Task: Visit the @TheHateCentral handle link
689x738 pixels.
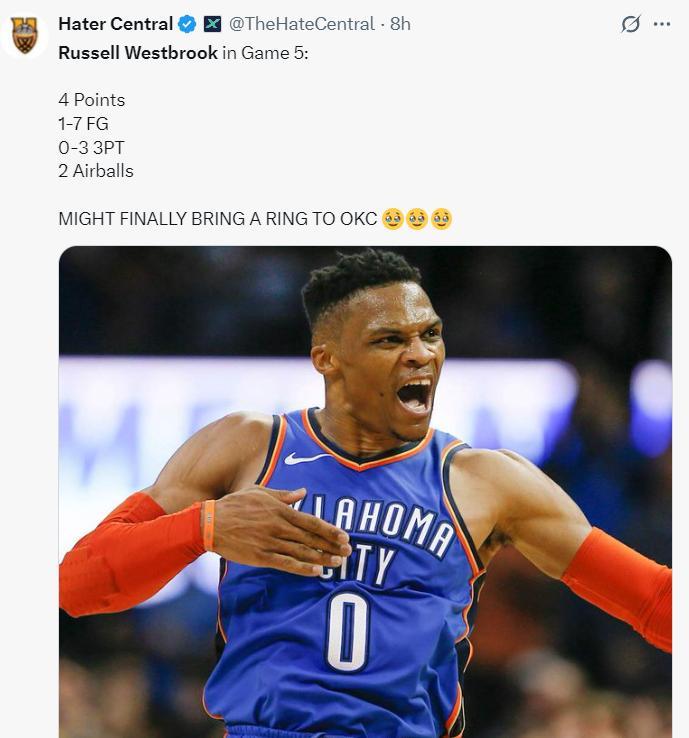Action: point(302,24)
